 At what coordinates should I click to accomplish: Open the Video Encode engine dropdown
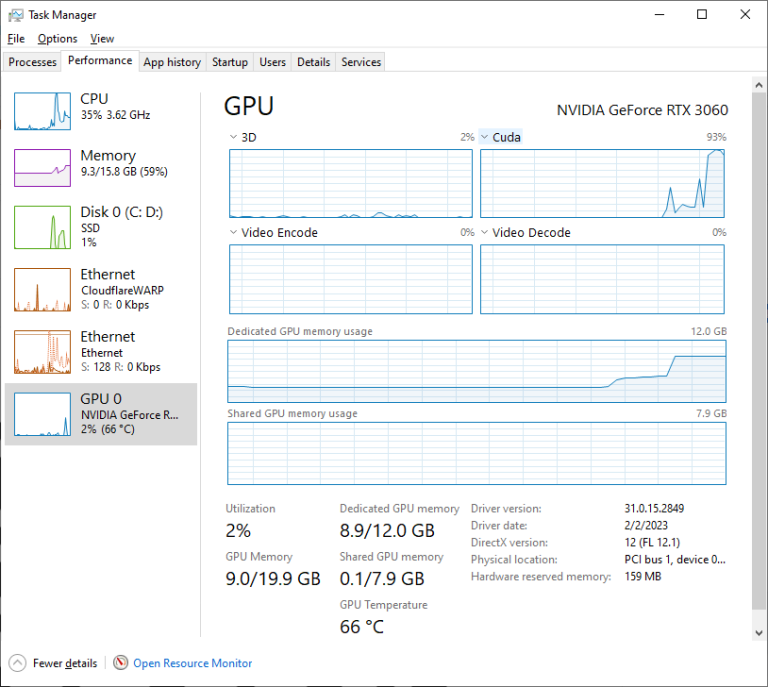click(x=234, y=233)
